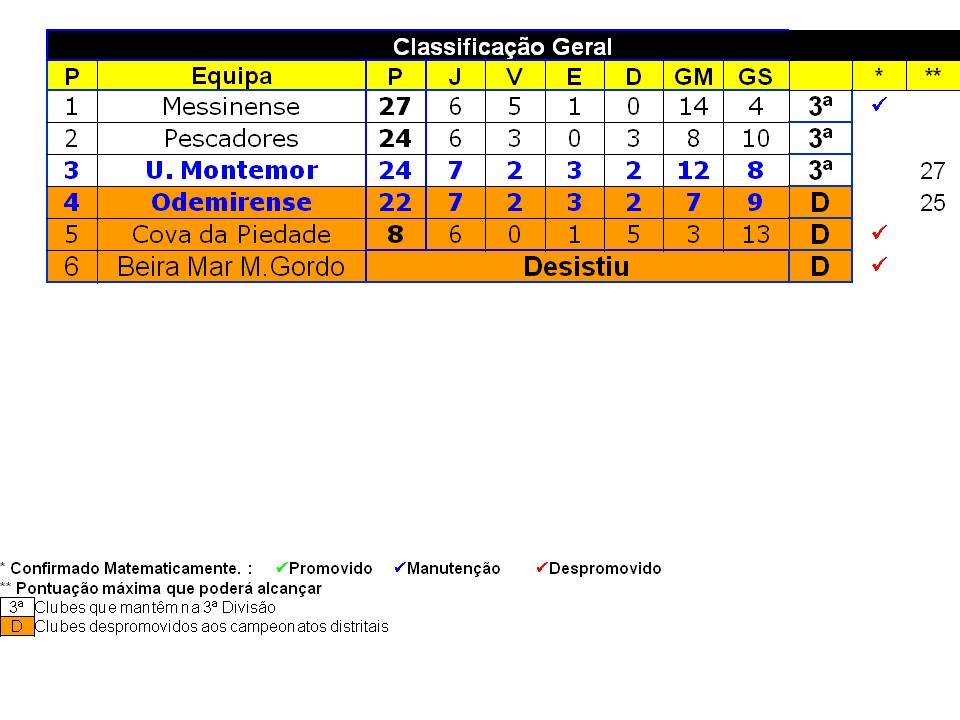
Task: Click the blue Manutenção checkmark in legend
Action: (400, 568)
